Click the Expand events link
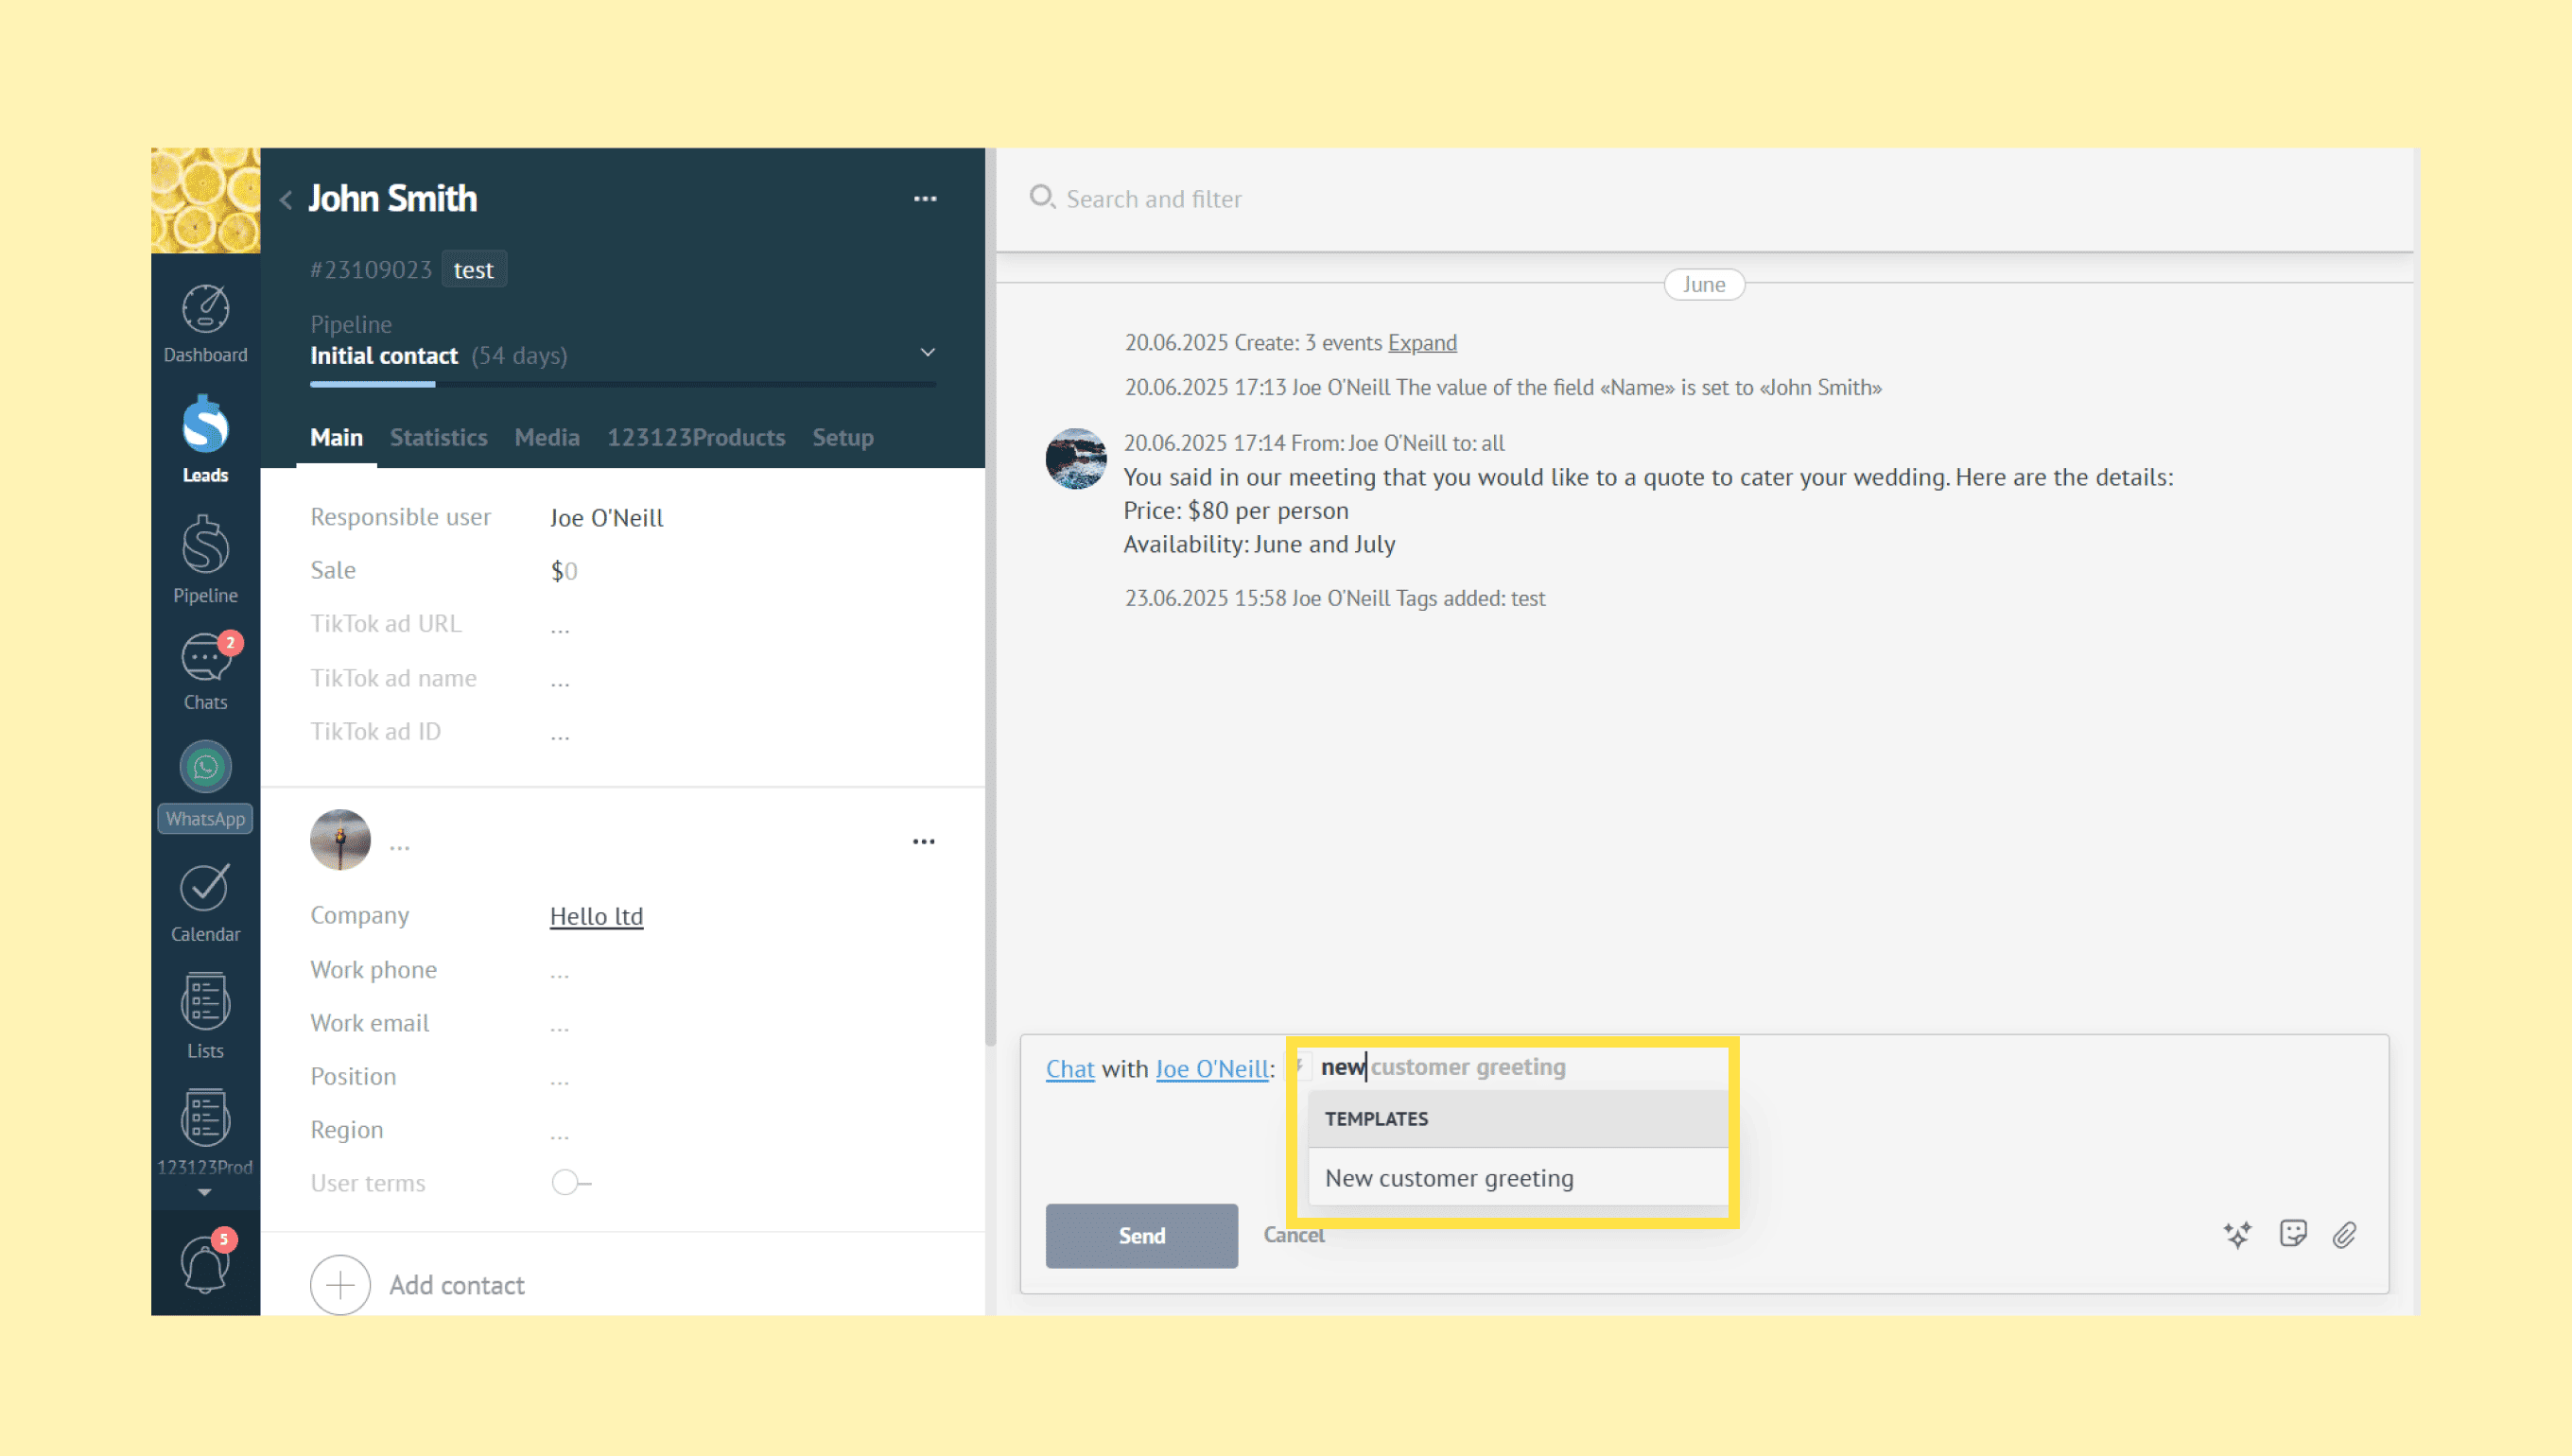 (x=1421, y=342)
